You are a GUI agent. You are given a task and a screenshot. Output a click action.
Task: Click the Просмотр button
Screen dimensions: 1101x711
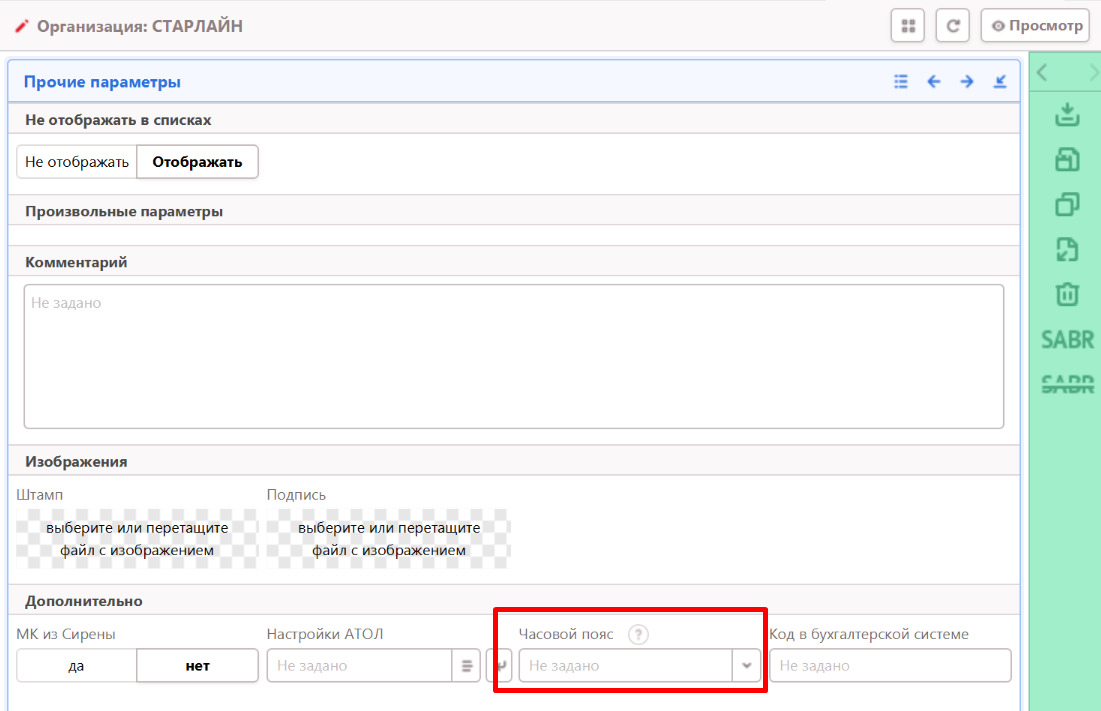1035,26
